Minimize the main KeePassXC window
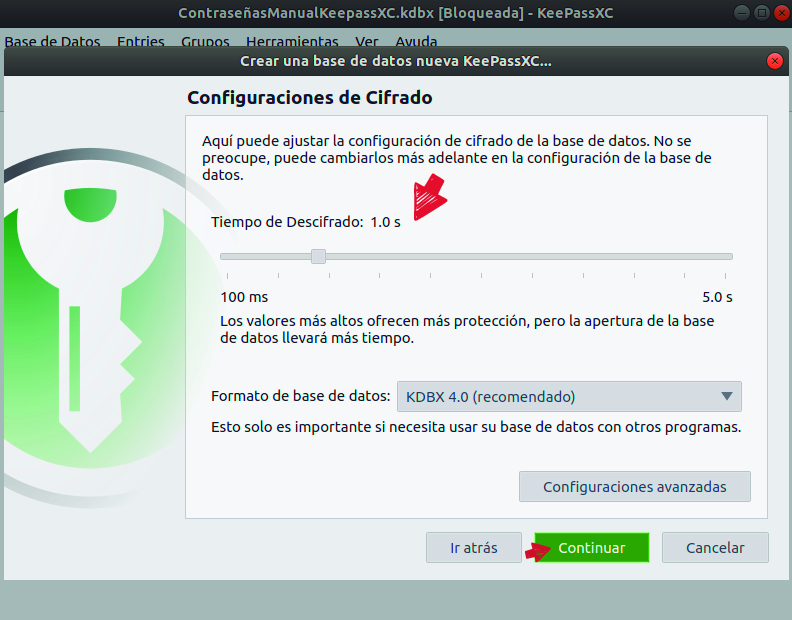792x620 pixels. (x=741, y=13)
